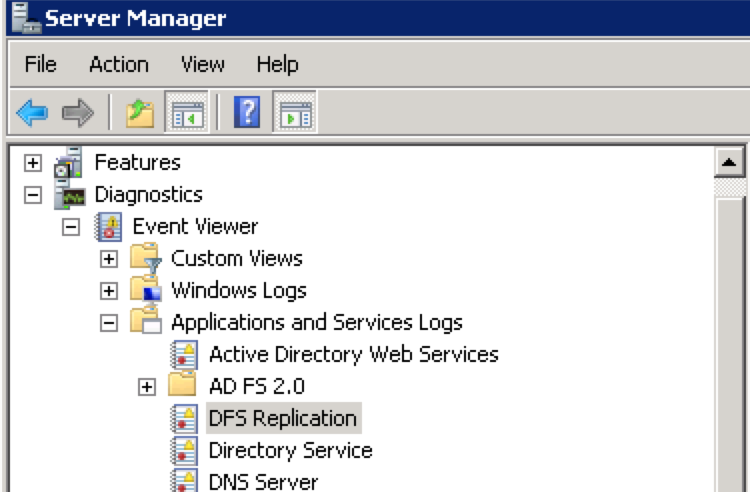
Task: Click the Features node icon
Action: point(68,163)
